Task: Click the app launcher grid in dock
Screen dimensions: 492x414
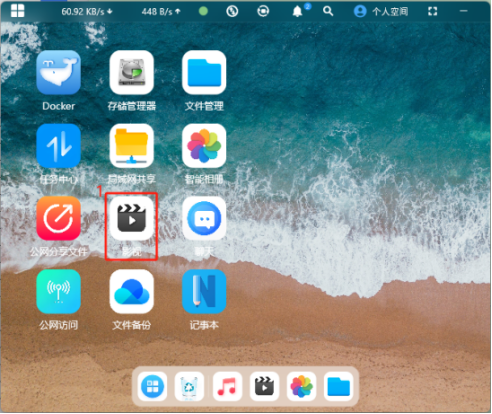Action: (x=152, y=386)
